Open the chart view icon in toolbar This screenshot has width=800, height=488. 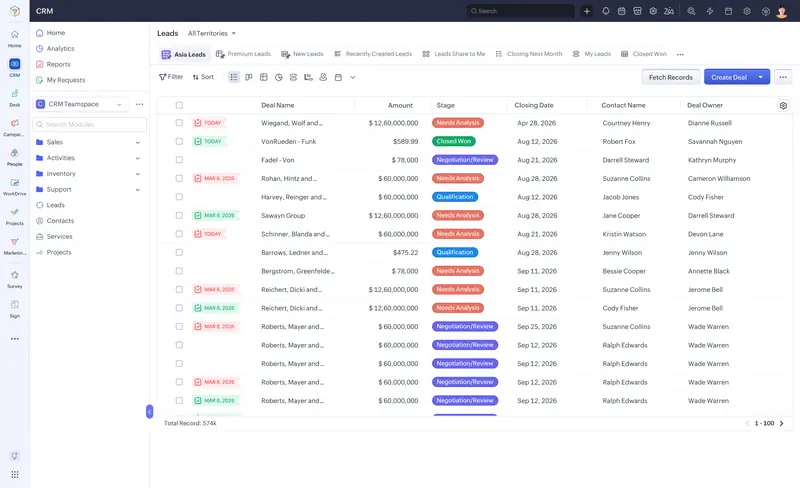pyautogui.click(x=308, y=77)
